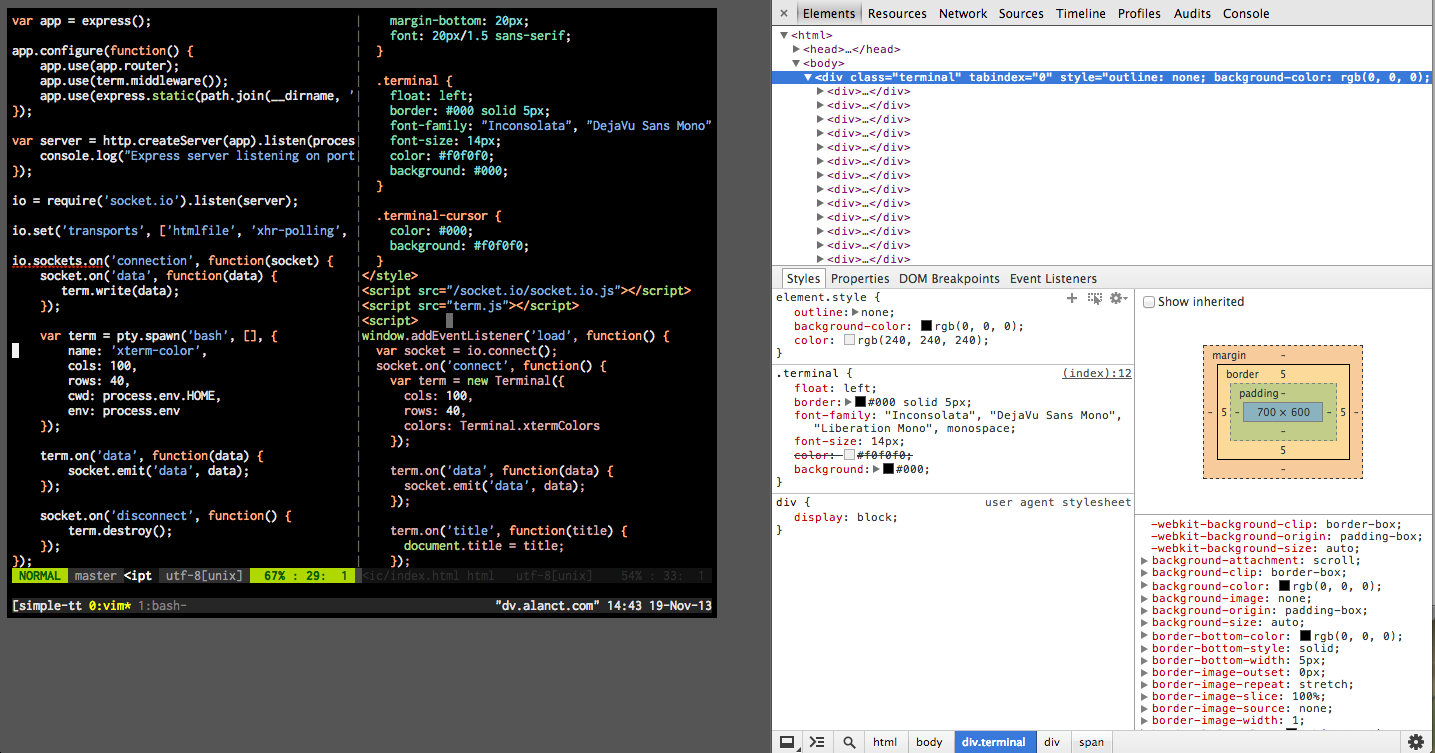Click the .terminal-cursor selector in the terminal
This screenshot has width=1435, height=753.
[436, 215]
